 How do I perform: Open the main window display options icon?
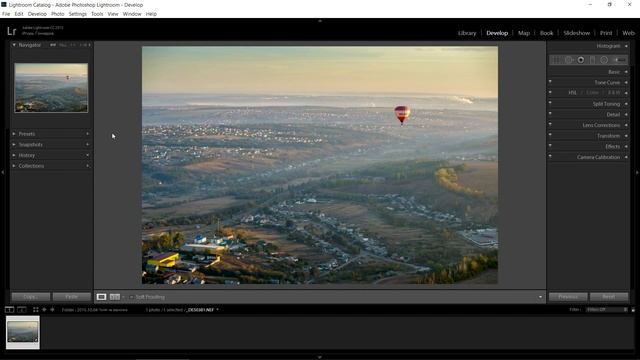[x=9, y=310]
